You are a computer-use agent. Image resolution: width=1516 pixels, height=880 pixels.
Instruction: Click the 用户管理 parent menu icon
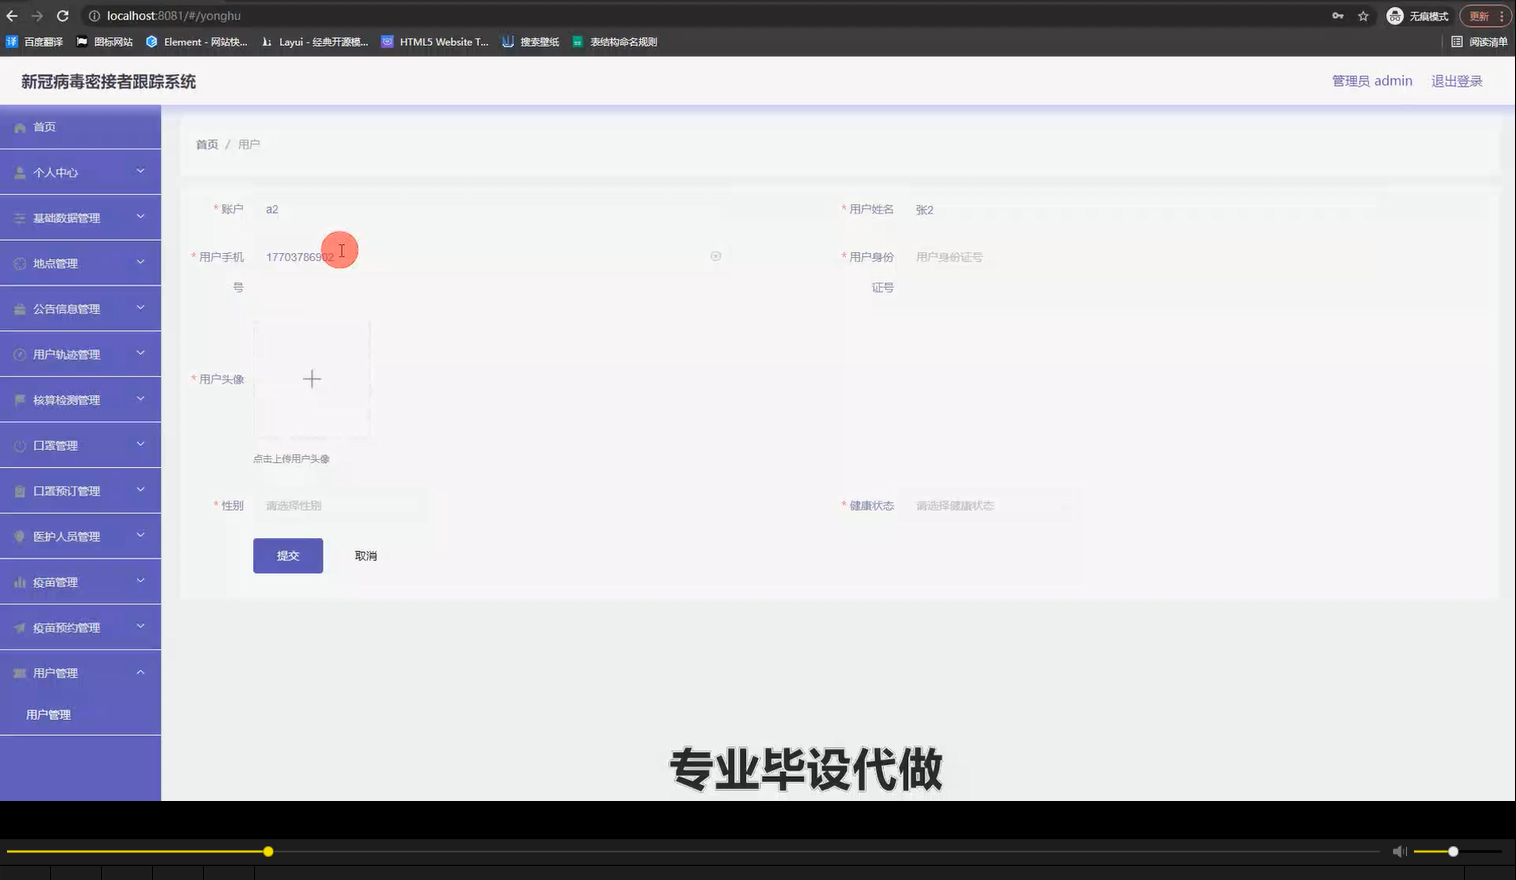[20, 673]
